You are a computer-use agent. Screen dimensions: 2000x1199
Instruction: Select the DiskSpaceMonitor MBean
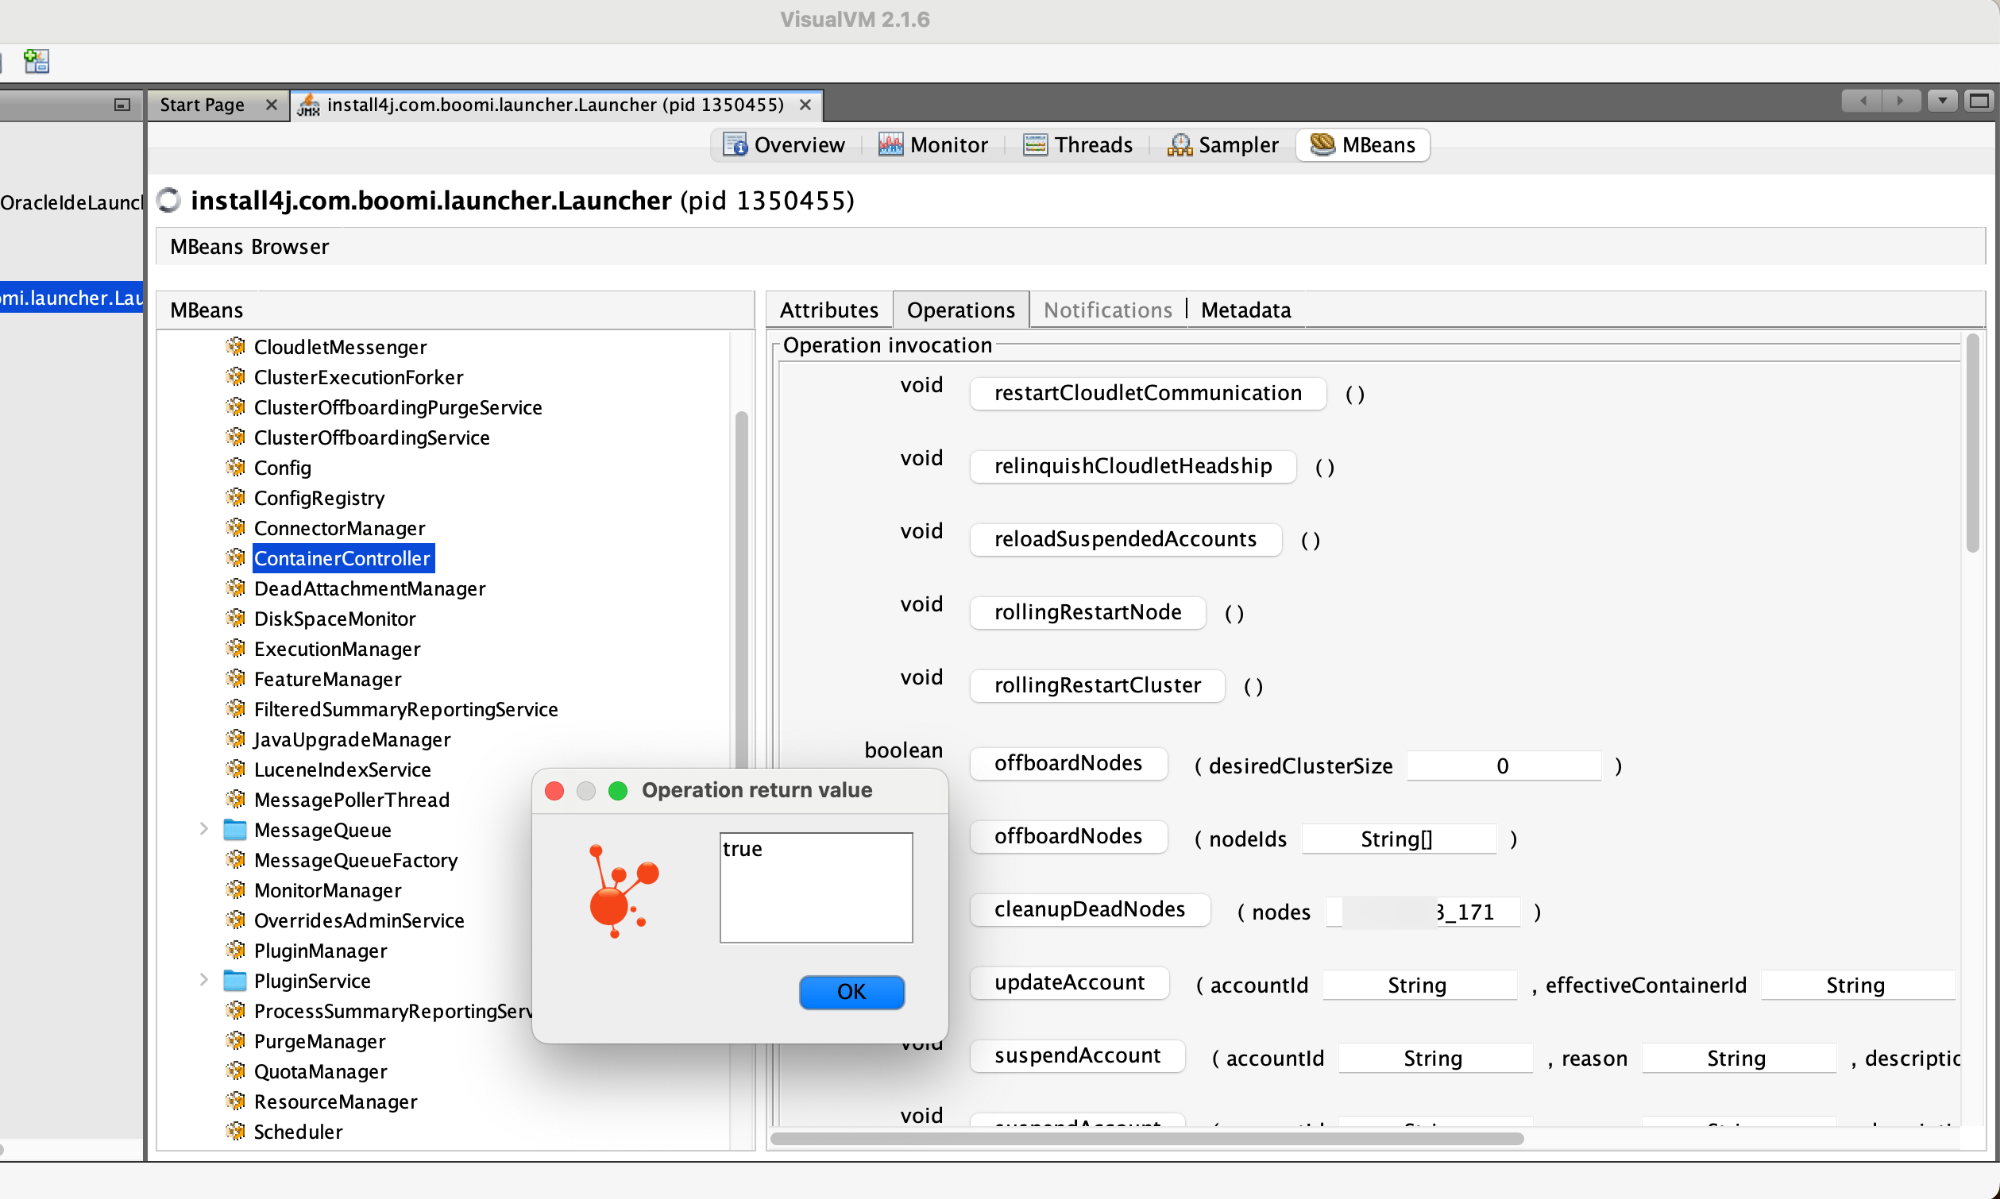coord(334,619)
